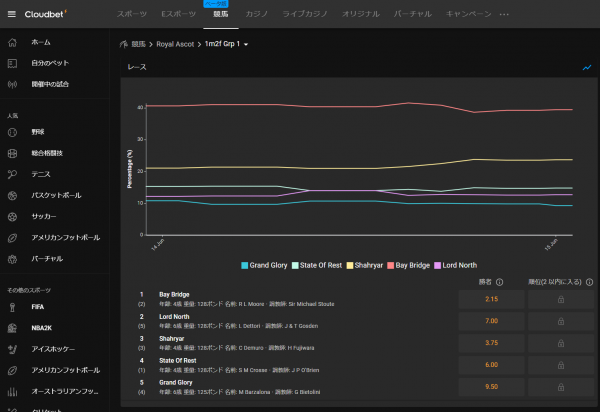This screenshot has height=412, width=600.
Task: Open サッカー in the sidebar
Action: (44, 217)
